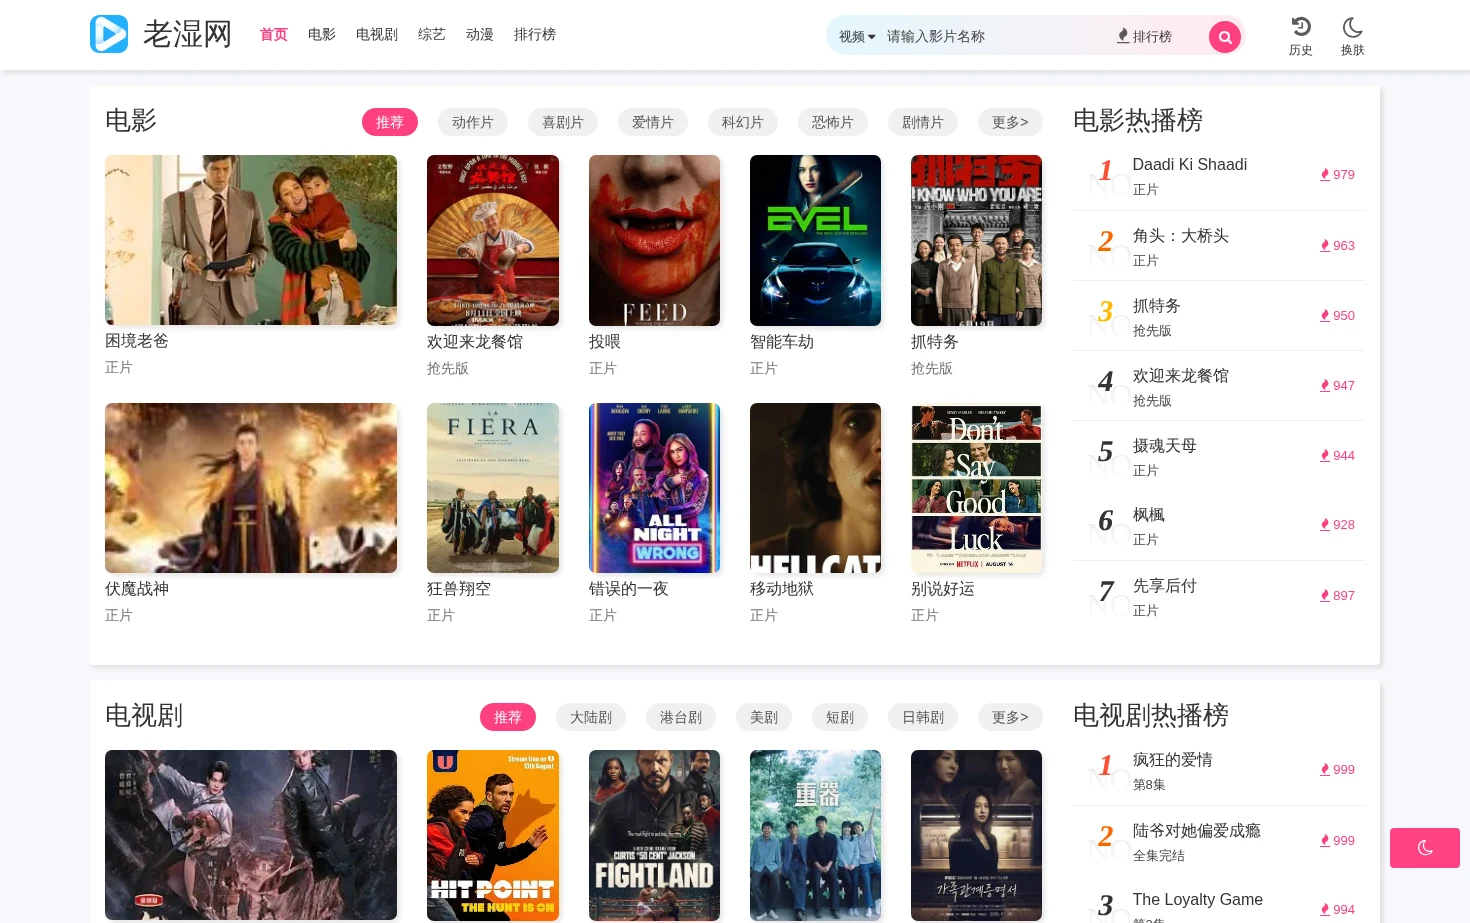The image size is (1470, 923).
Task: Select the 美剧 TV filter tab
Action: pos(764,717)
